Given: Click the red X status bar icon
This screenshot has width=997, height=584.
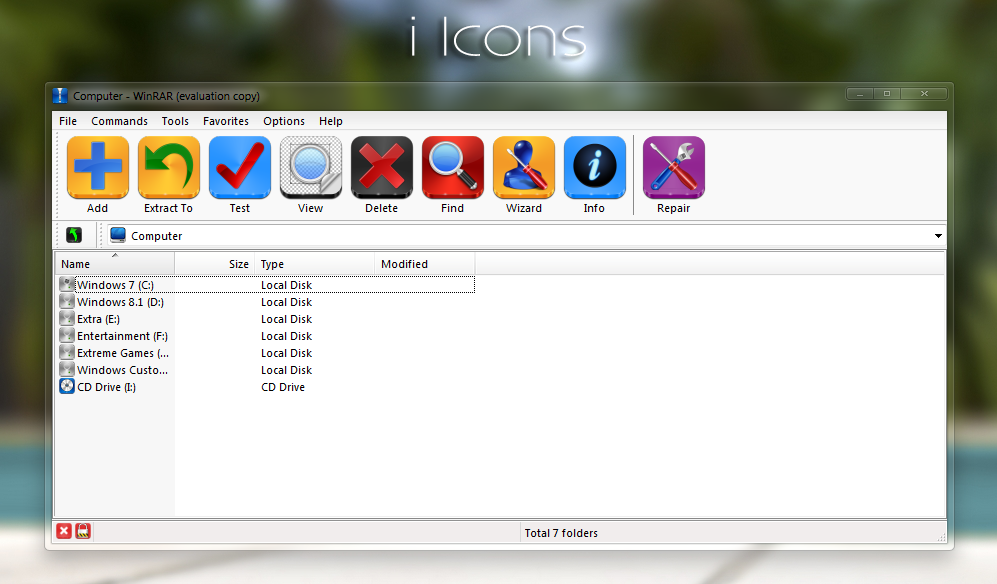Looking at the screenshot, I should (x=64, y=531).
